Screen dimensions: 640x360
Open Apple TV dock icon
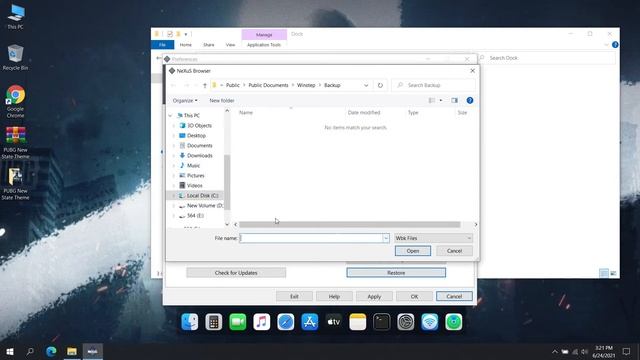coord(333,322)
